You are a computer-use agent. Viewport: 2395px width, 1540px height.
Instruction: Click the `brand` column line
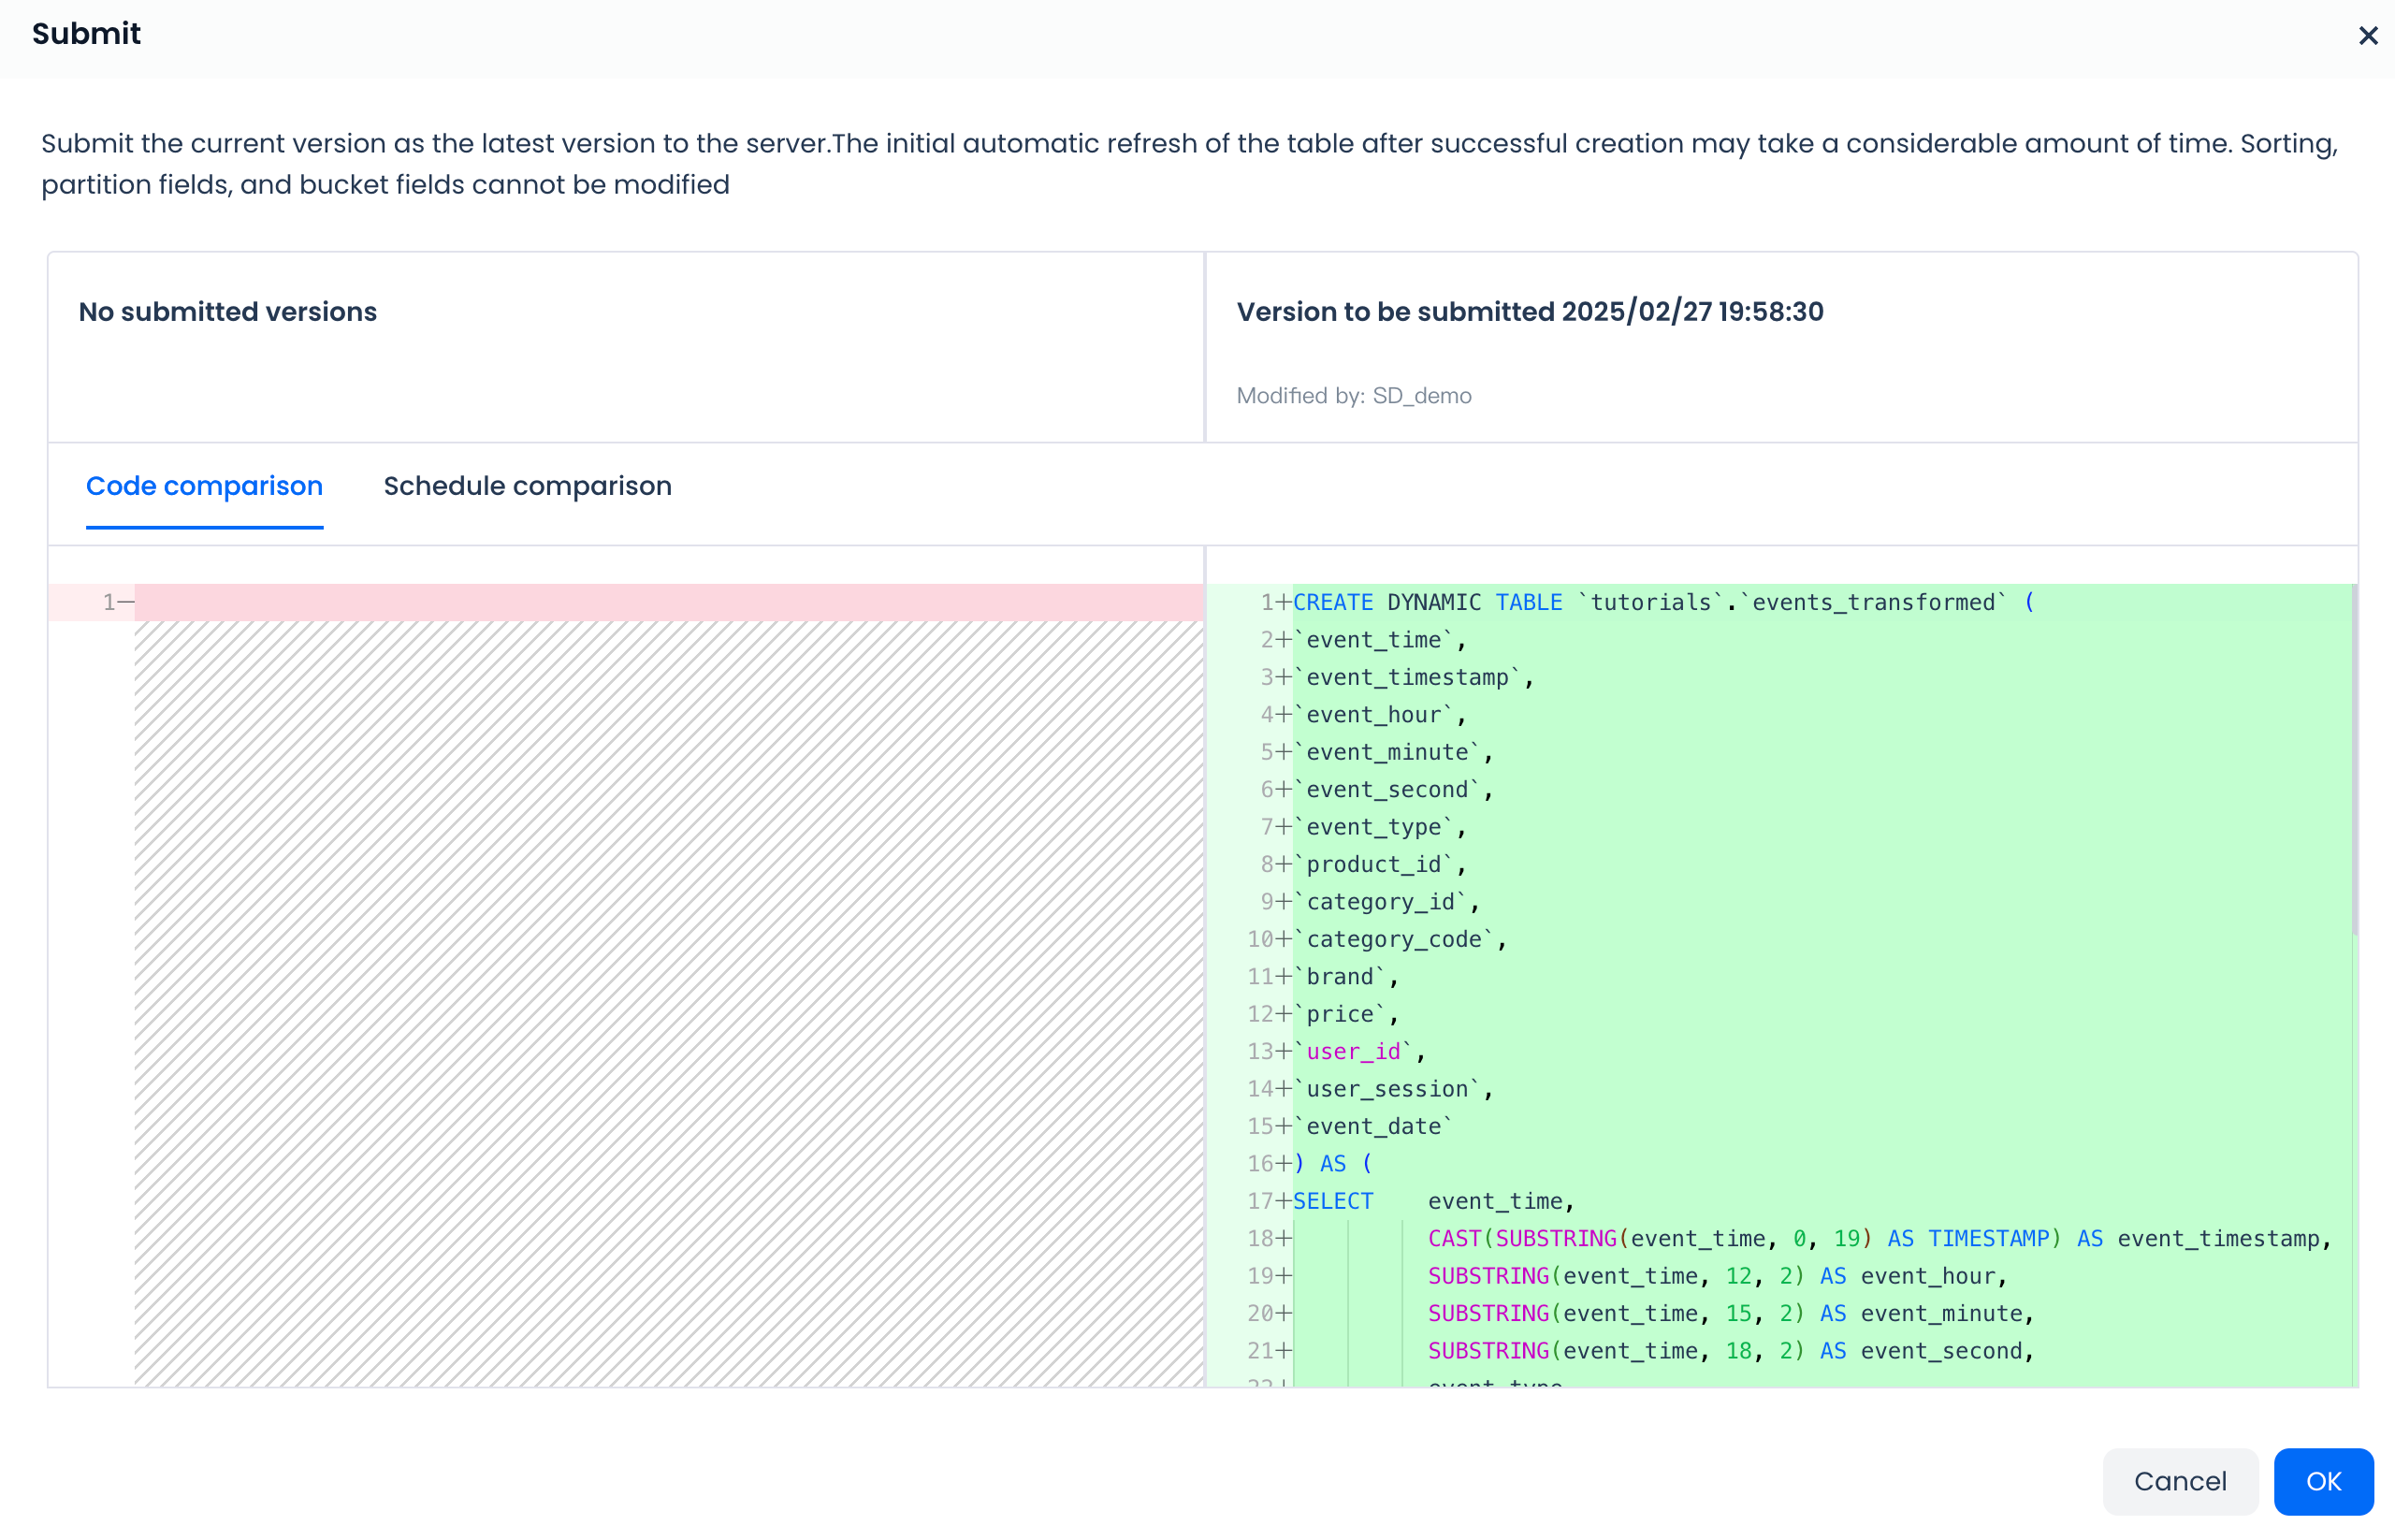pyautogui.click(x=1345, y=976)
